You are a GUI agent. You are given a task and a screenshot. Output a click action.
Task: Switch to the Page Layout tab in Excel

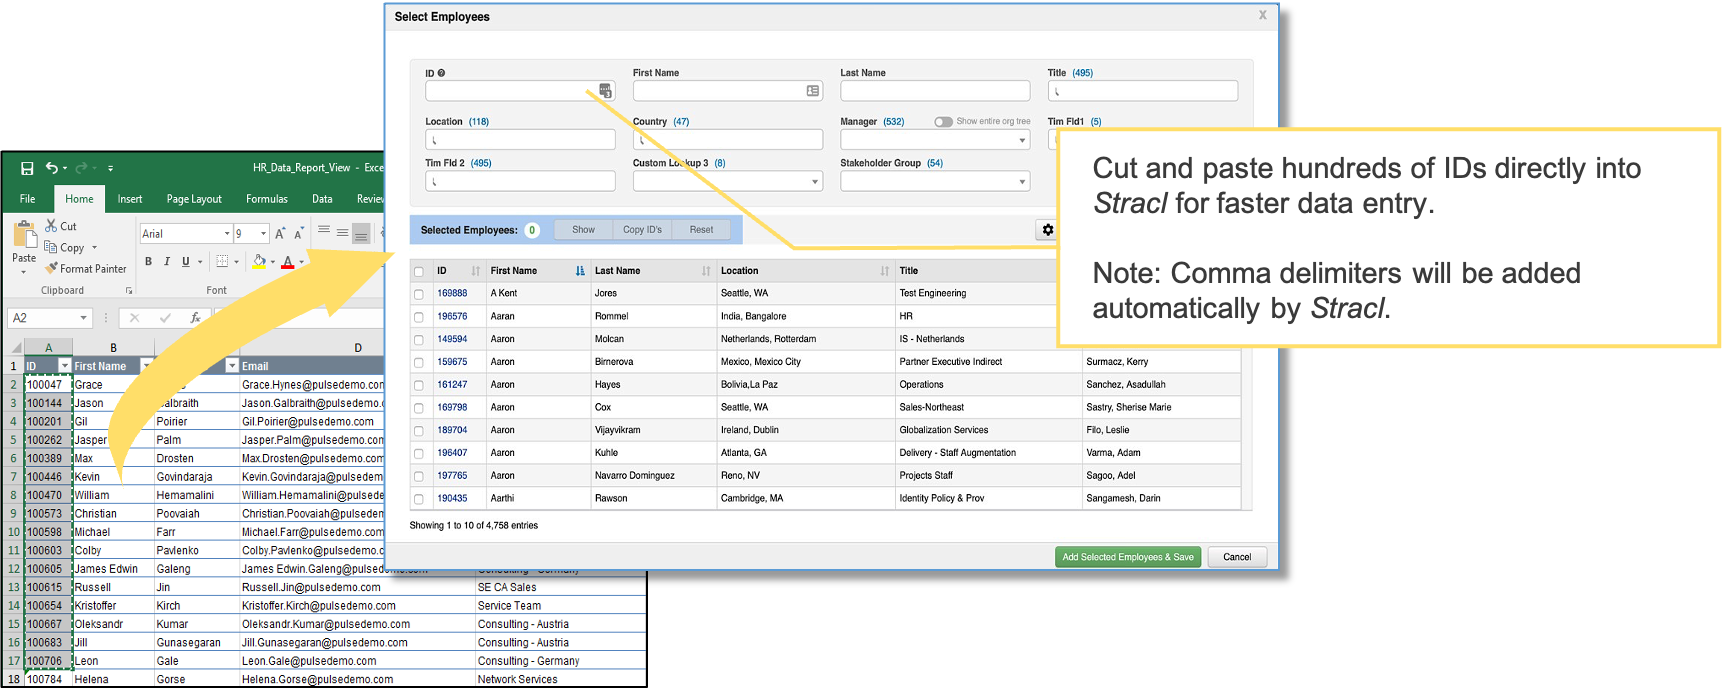[194, 199]
